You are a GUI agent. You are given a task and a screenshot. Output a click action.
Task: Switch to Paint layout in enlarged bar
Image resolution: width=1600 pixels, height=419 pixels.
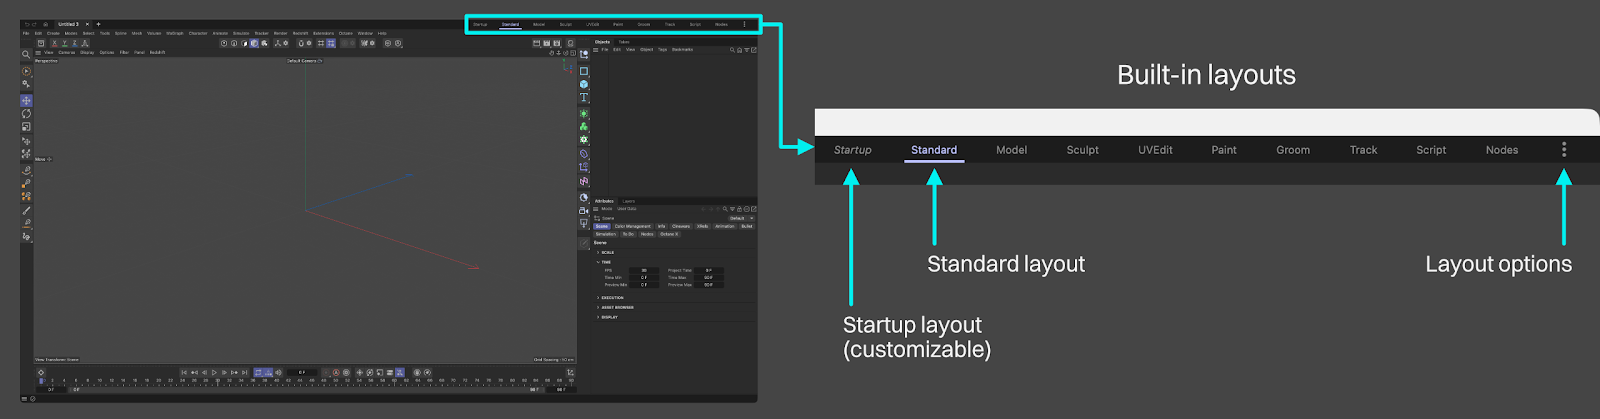(x=1224, y=150)
